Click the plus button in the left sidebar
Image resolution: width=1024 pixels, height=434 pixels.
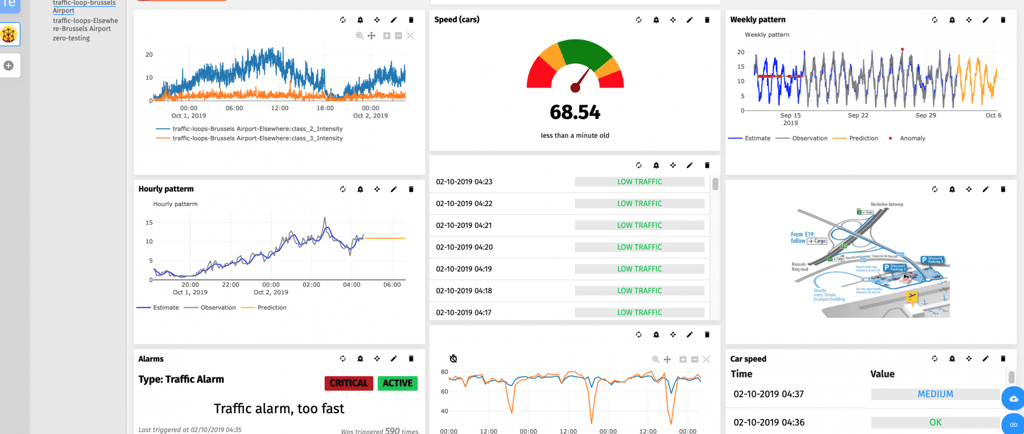click(x=8, y=65)
